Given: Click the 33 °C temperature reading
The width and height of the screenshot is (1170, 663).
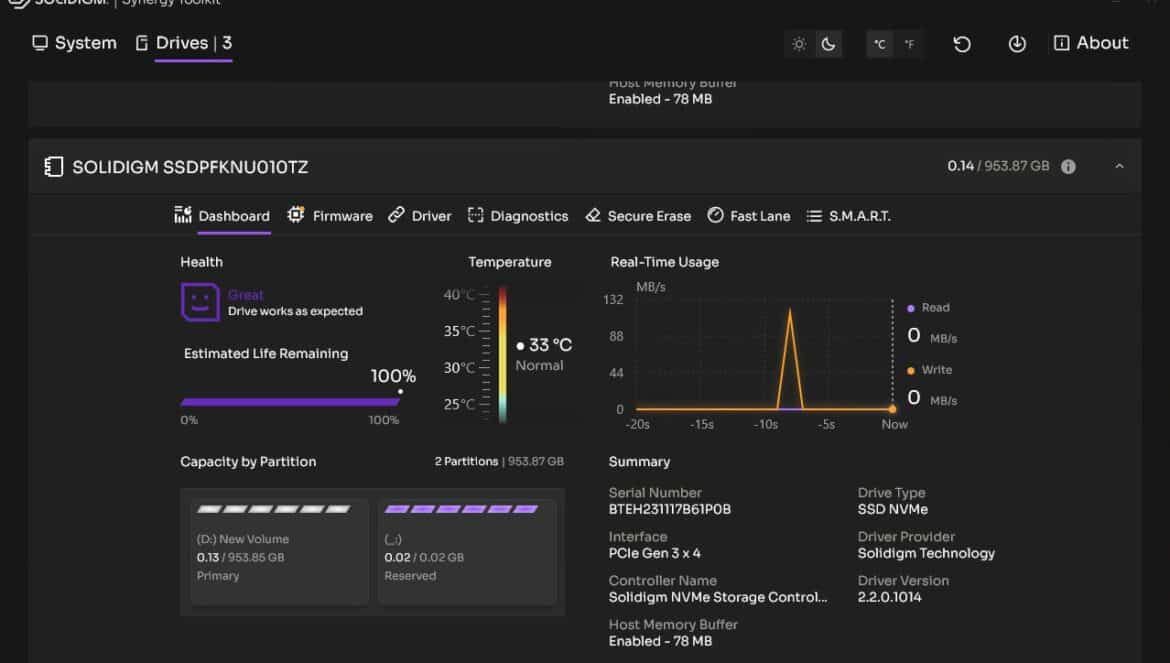Looking at the screenshot, I should coord(550,345).
